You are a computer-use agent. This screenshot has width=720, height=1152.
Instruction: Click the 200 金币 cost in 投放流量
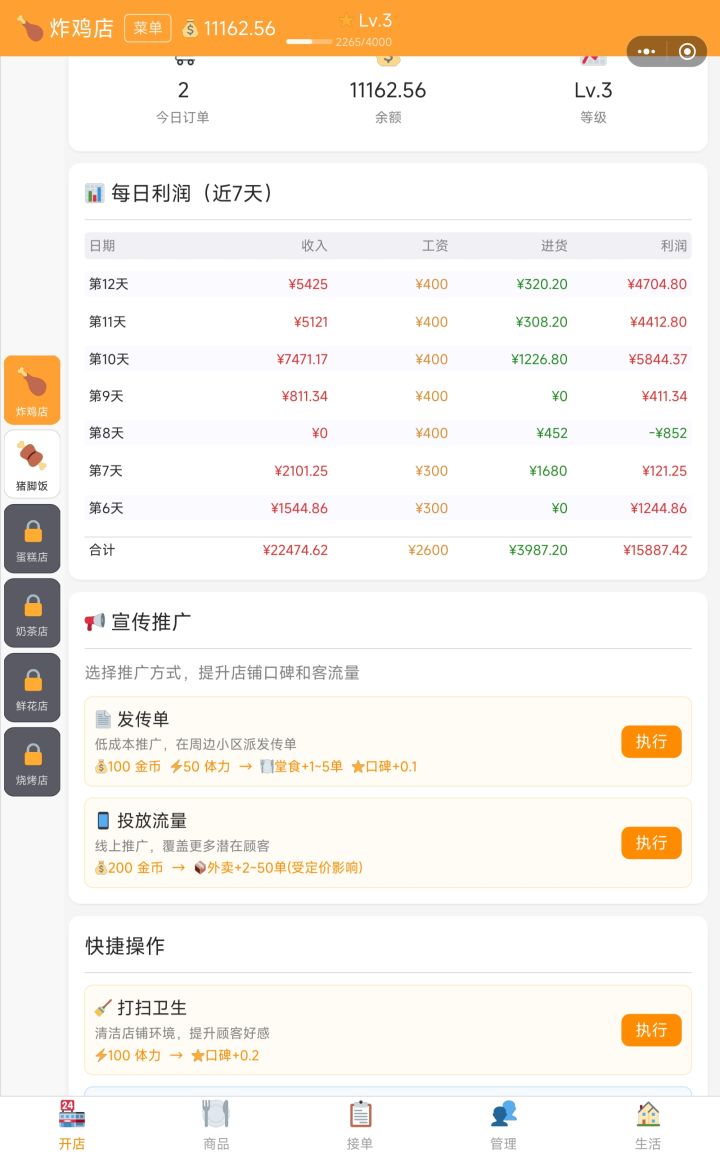[x=129, y=868]
